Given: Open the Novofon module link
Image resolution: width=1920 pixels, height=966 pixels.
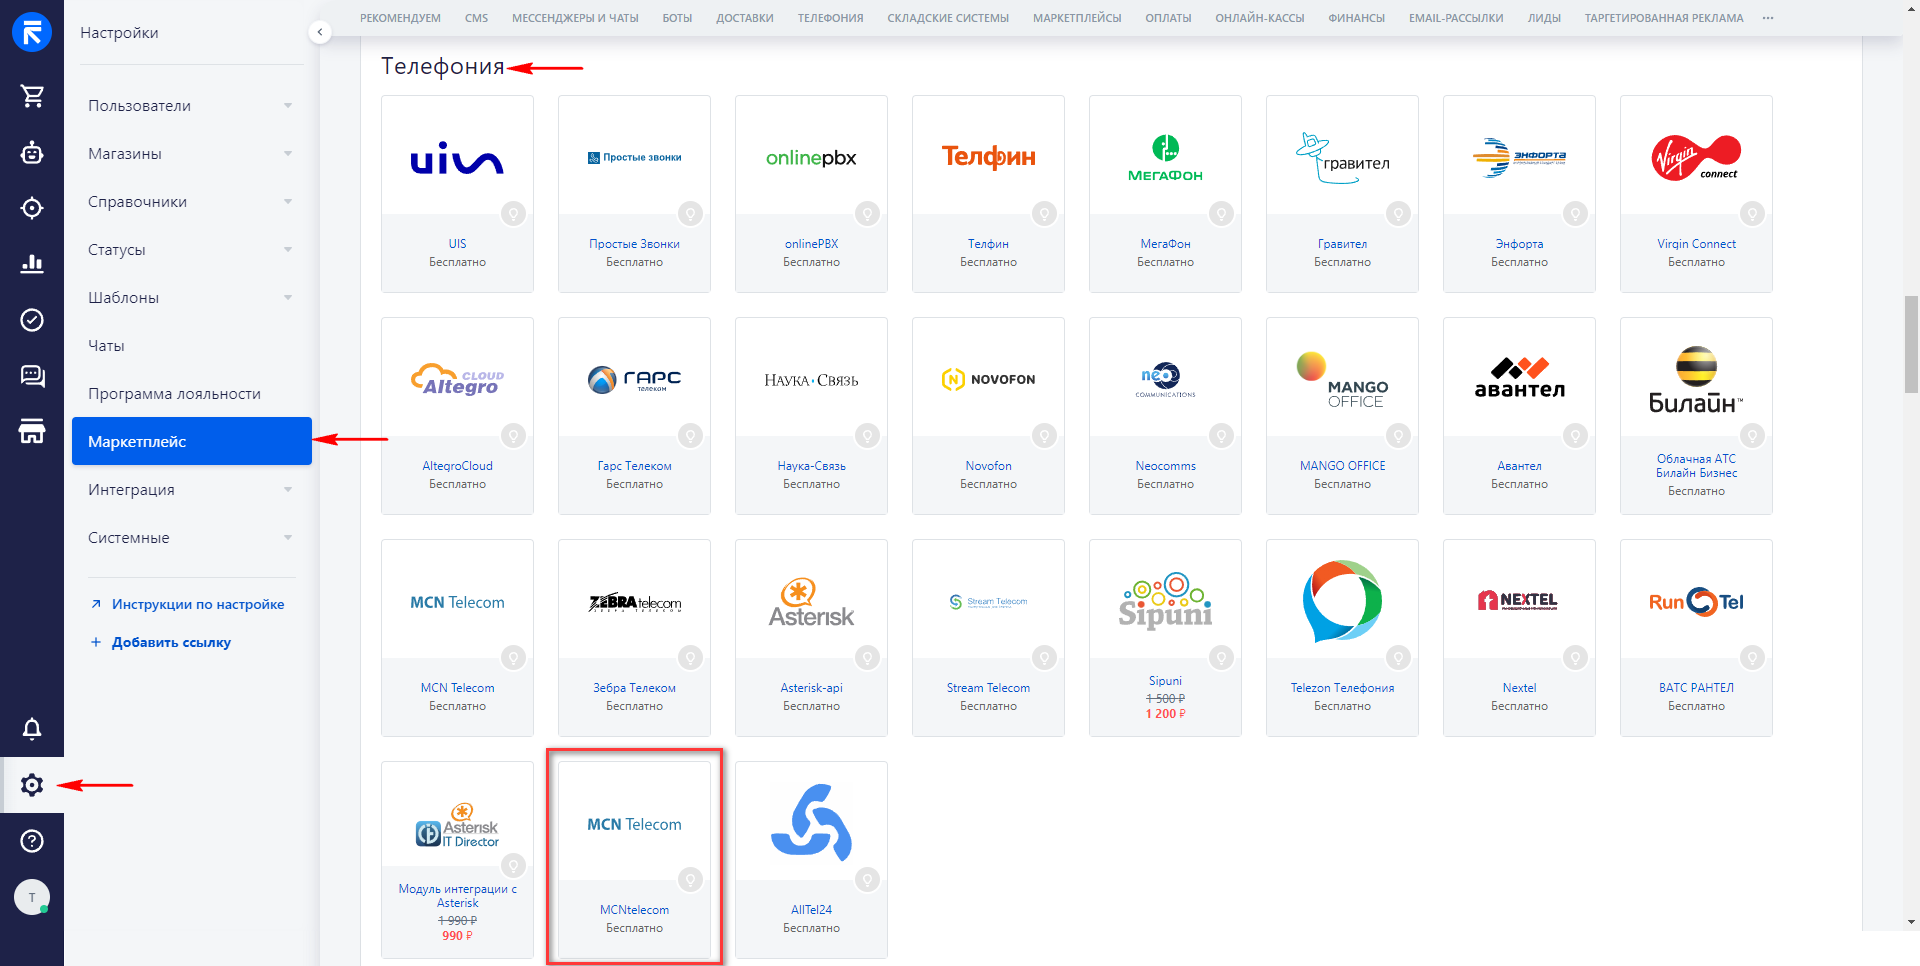Looking at the screenshot, I should pyautogui.click(x=988, y=466).
